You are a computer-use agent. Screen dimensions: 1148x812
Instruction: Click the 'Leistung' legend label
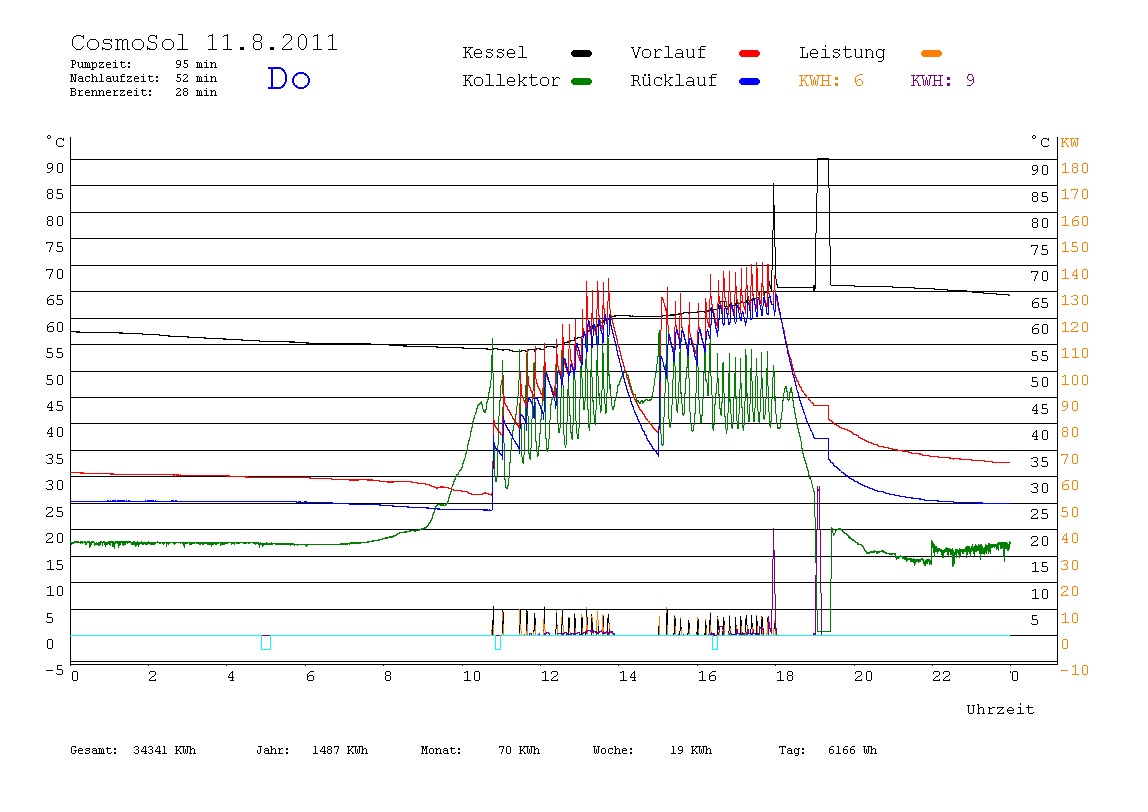[842, 53]
